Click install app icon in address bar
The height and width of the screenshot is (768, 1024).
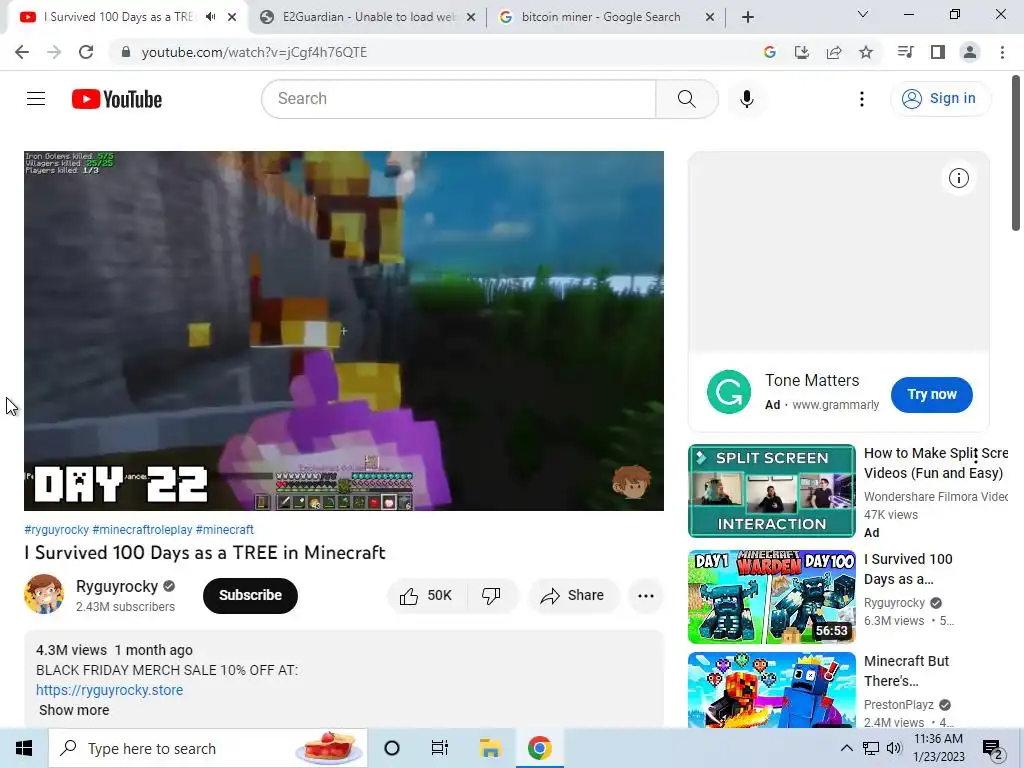[802, 52]
